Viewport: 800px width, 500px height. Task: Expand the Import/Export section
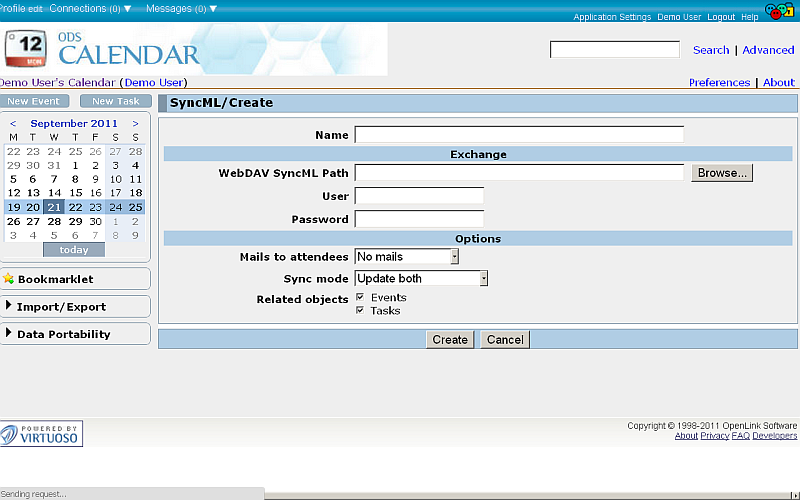61,307
